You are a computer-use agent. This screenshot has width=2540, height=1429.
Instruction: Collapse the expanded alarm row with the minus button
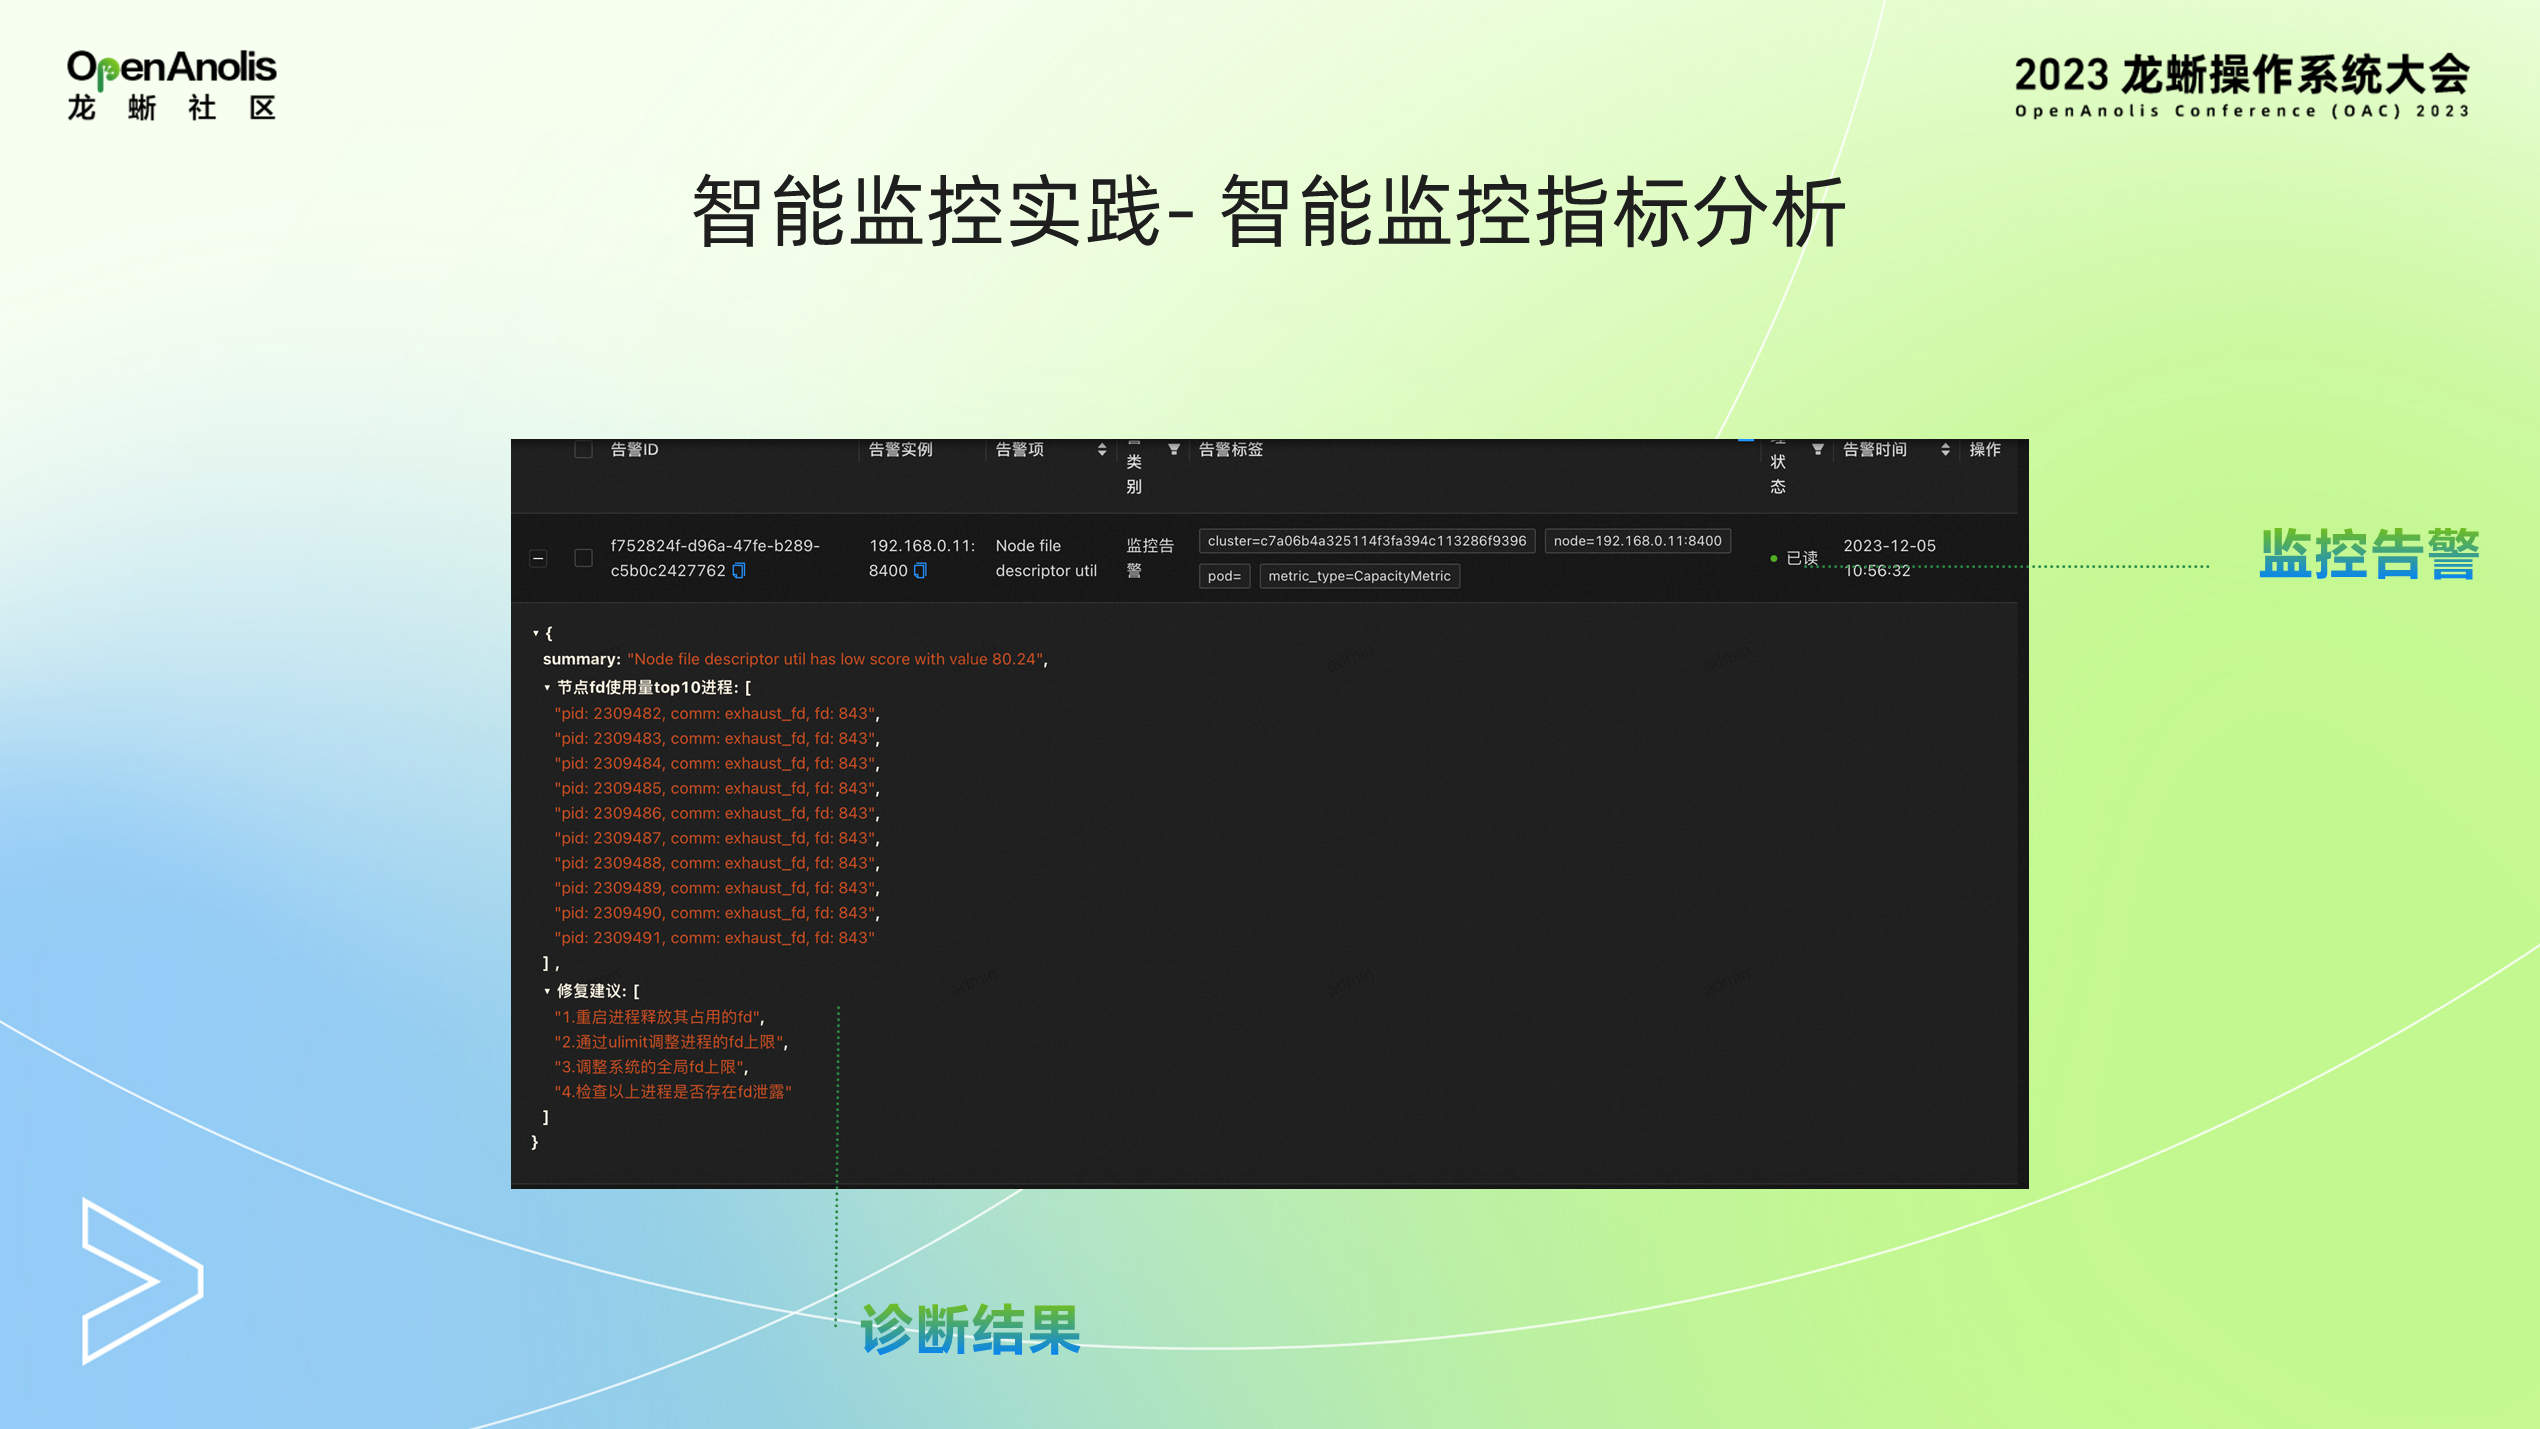point(539,558)
